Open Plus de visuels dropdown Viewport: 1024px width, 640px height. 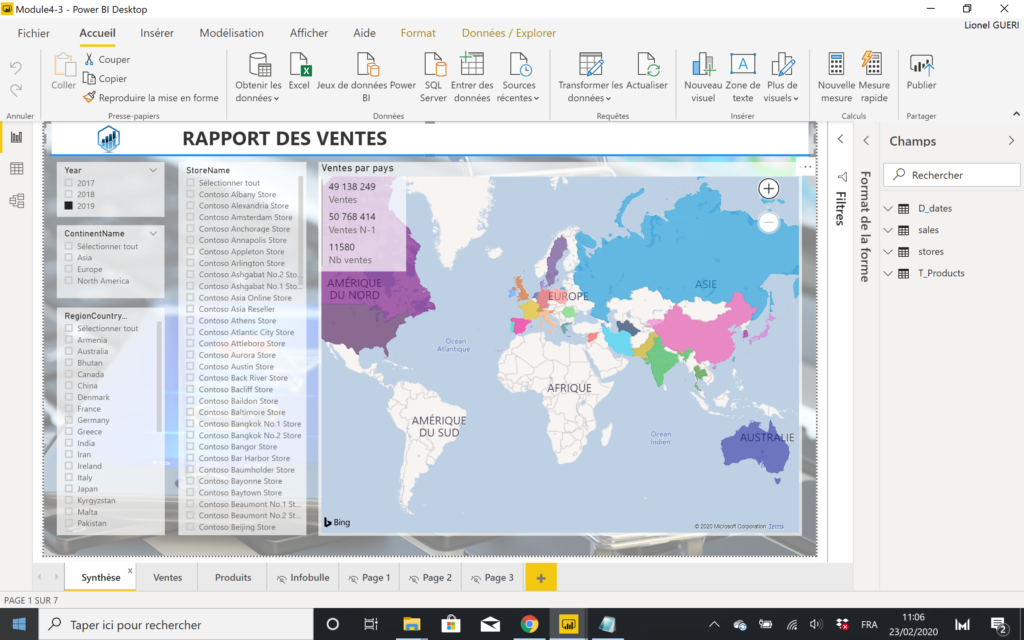pos(782,91)
